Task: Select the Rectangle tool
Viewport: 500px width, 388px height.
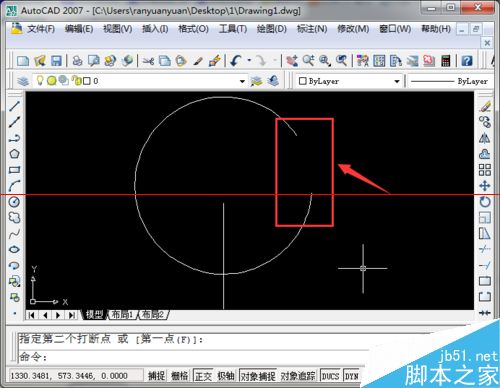Action: (14, 170)
